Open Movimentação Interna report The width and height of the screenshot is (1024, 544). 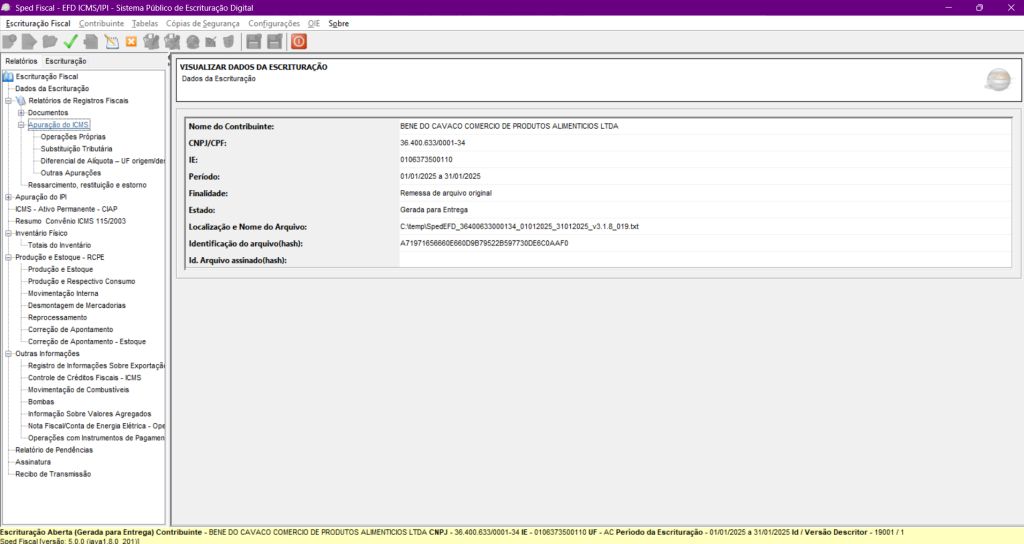(x=63, y=294)
